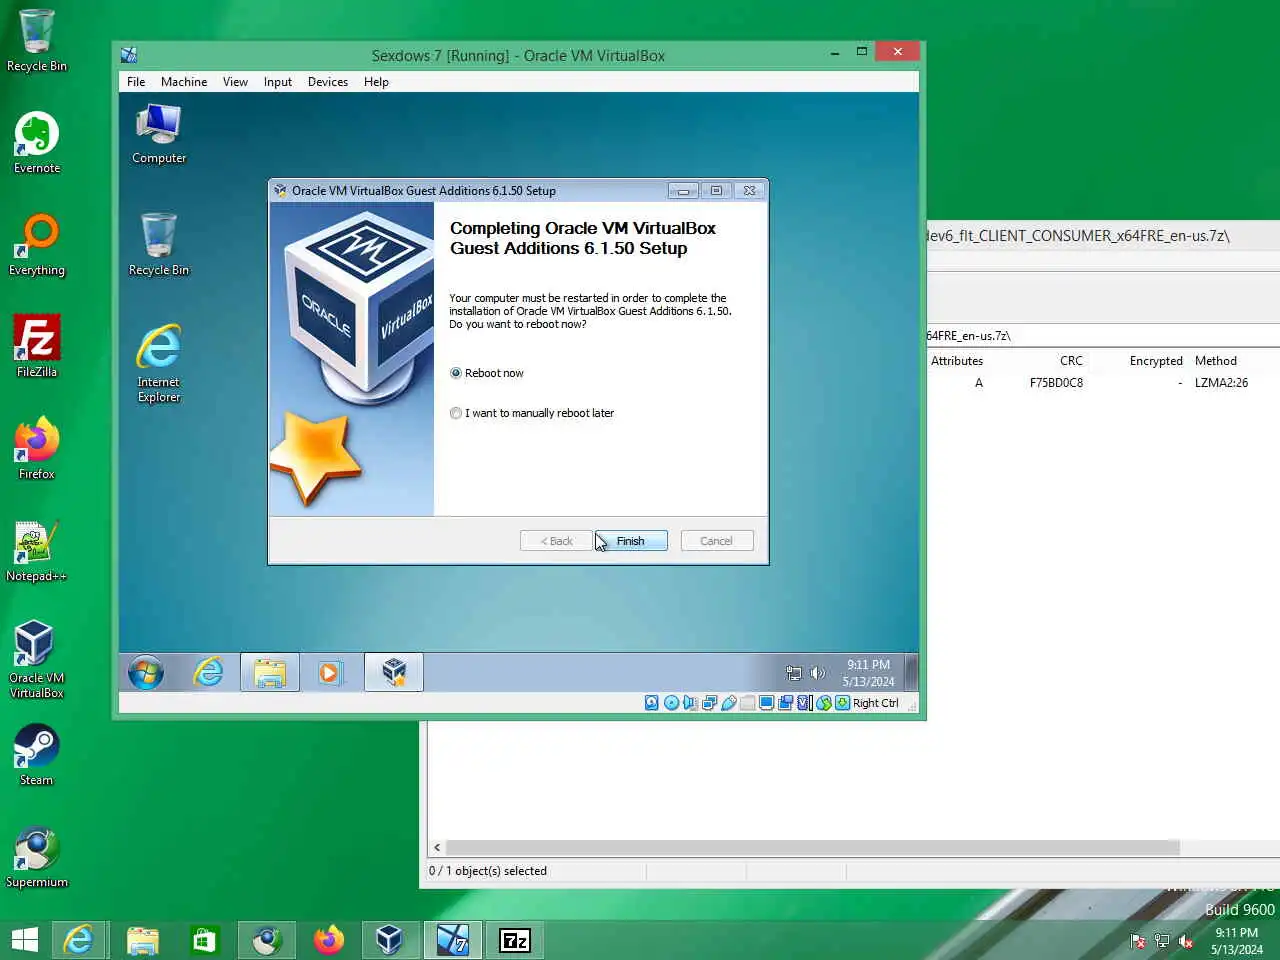Click the host Windows Start button
The height and width of the screenshot is (960, 1280).
[25, 940]
